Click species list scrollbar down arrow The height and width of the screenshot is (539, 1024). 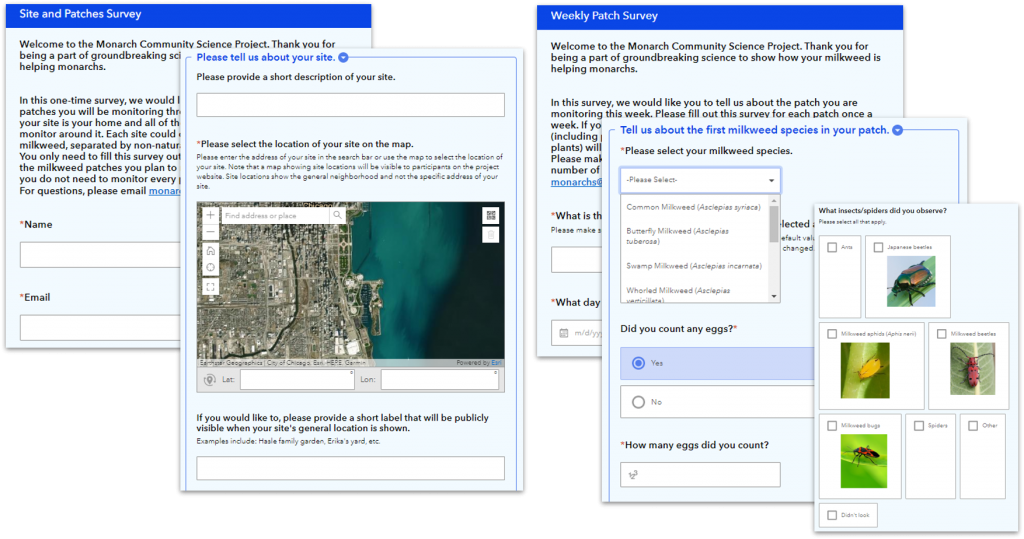point(775,297)
